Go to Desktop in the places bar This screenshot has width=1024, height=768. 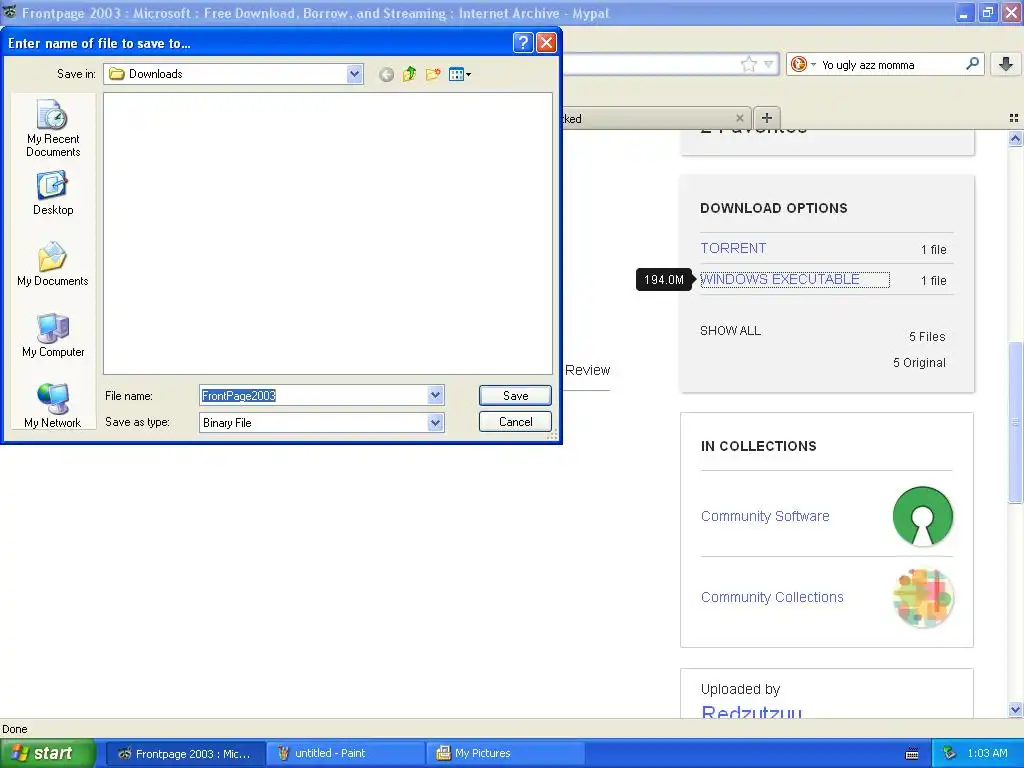pos(53,193)
